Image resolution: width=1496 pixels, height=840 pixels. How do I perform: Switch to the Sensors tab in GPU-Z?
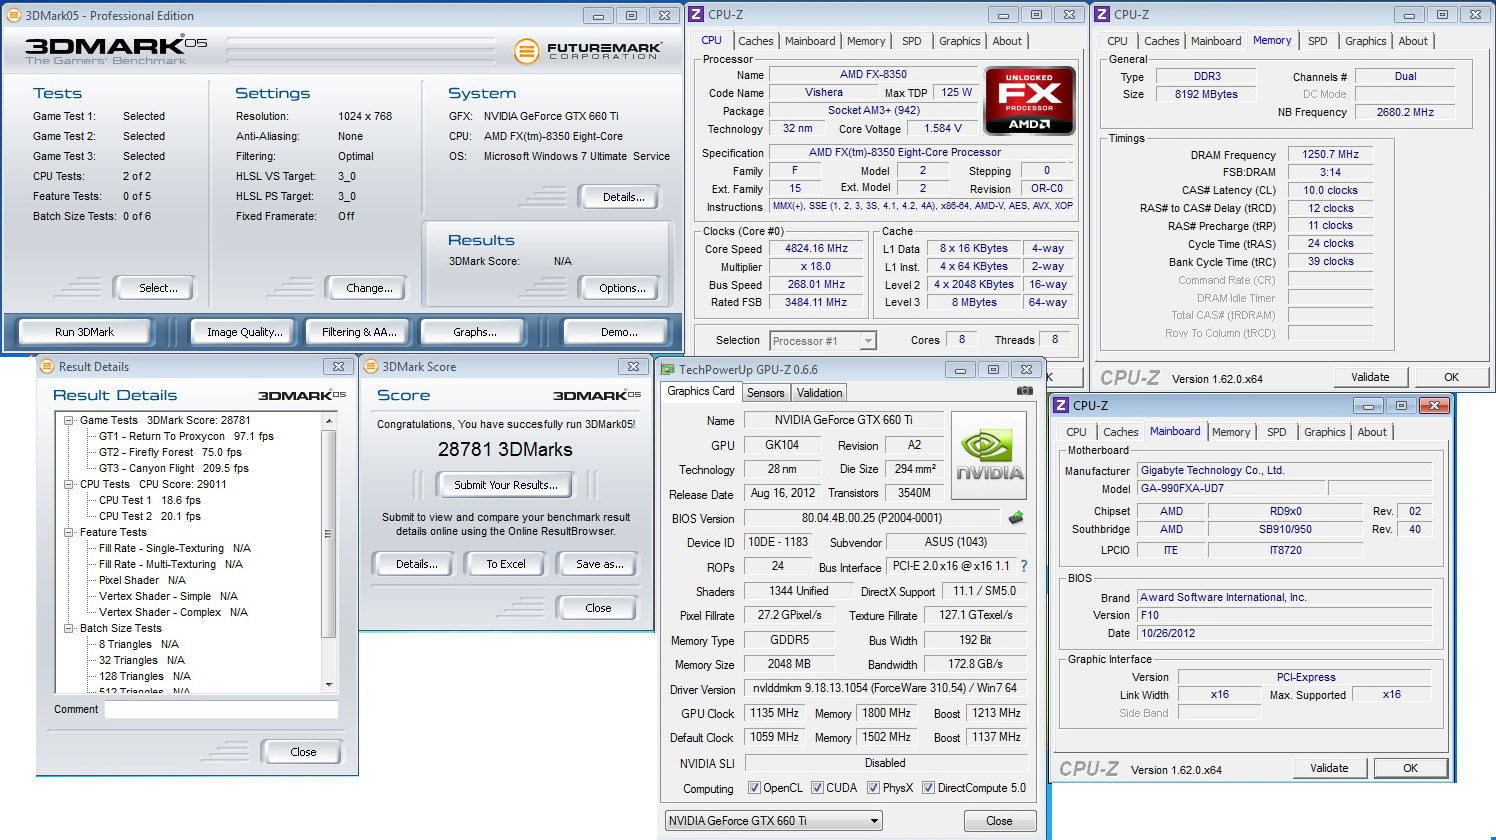765,393
